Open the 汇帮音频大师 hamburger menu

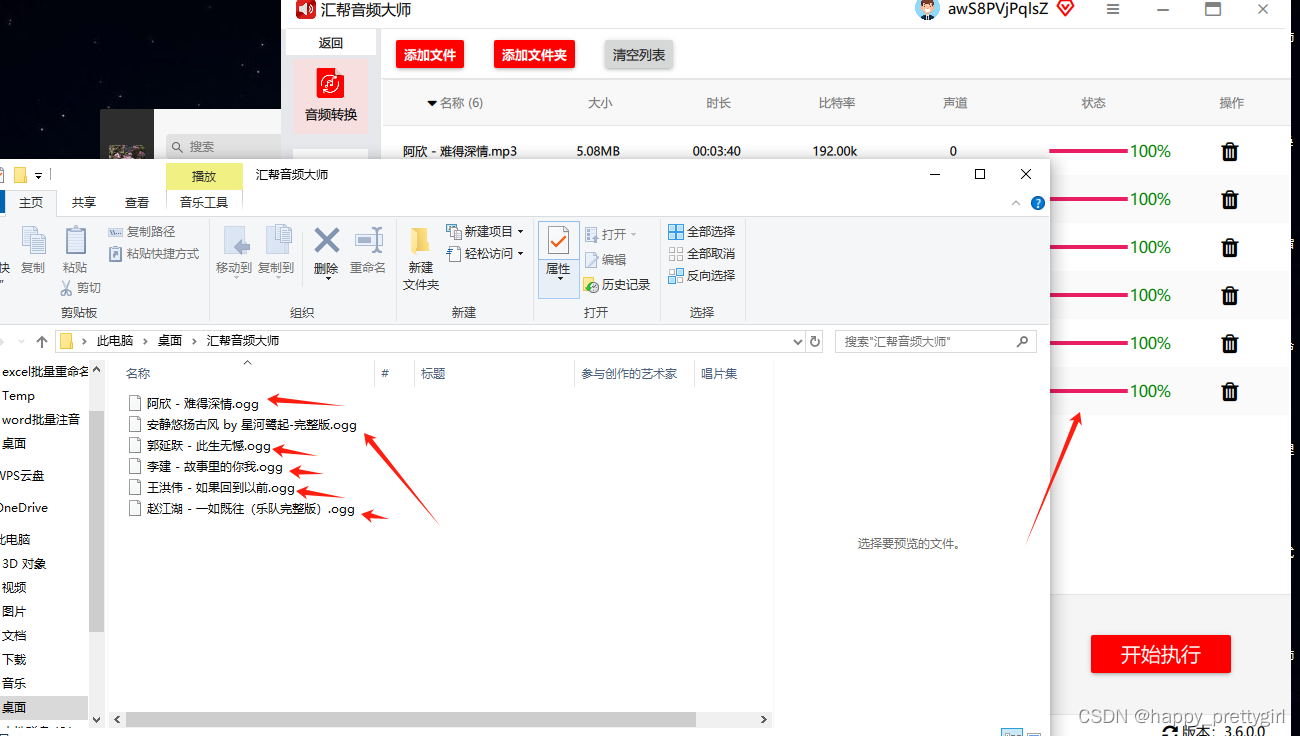coord(1113,9)
